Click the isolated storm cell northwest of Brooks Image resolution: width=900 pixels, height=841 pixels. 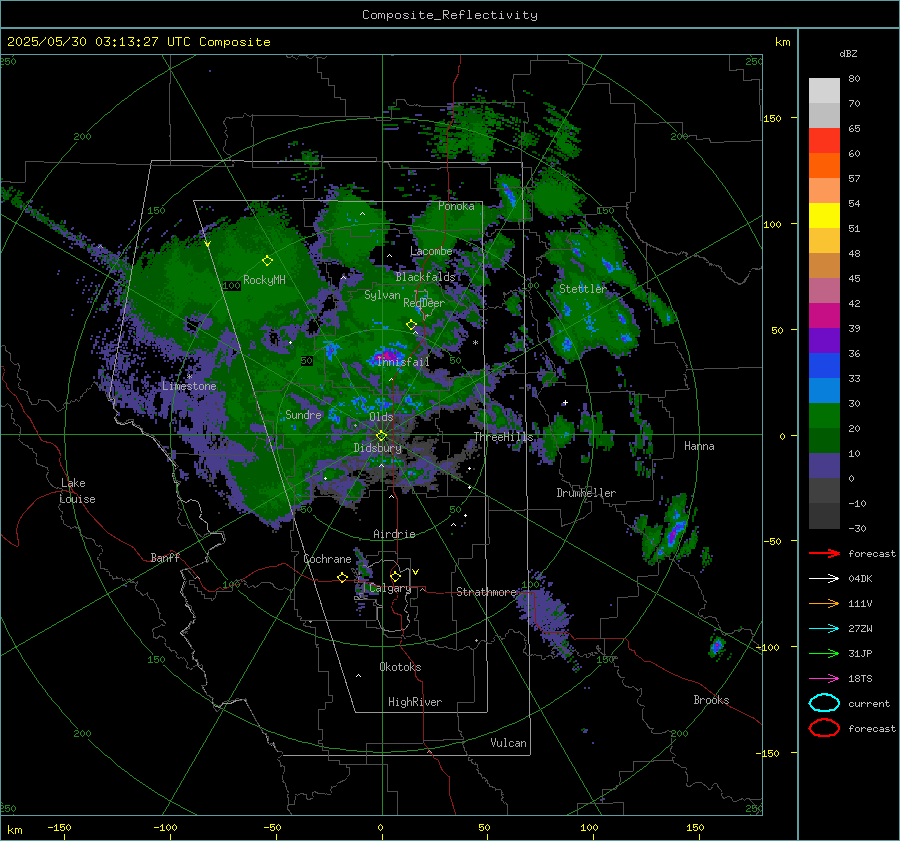click(716, 646)
